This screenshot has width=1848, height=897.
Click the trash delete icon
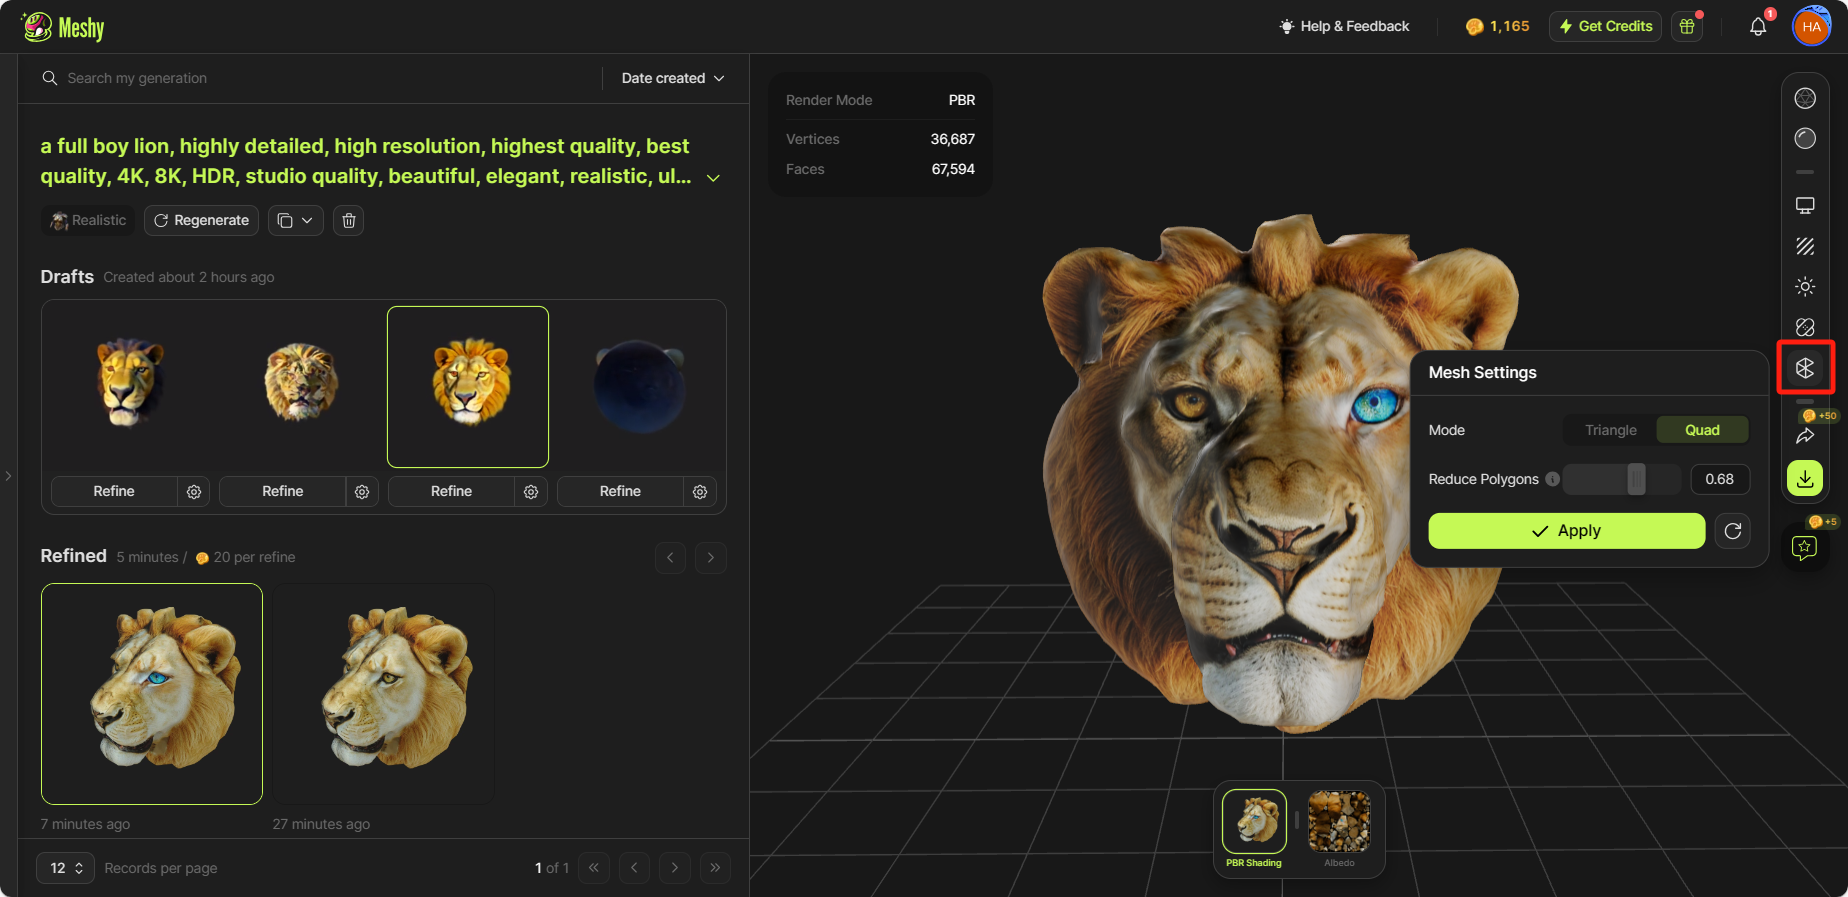click(349, 220)
